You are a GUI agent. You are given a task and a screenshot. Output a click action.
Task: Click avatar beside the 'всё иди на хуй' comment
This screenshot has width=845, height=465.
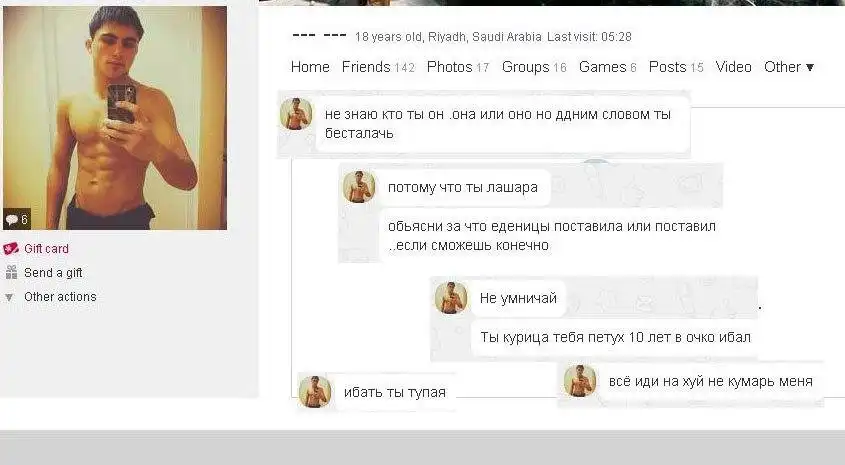coord(580,380)
